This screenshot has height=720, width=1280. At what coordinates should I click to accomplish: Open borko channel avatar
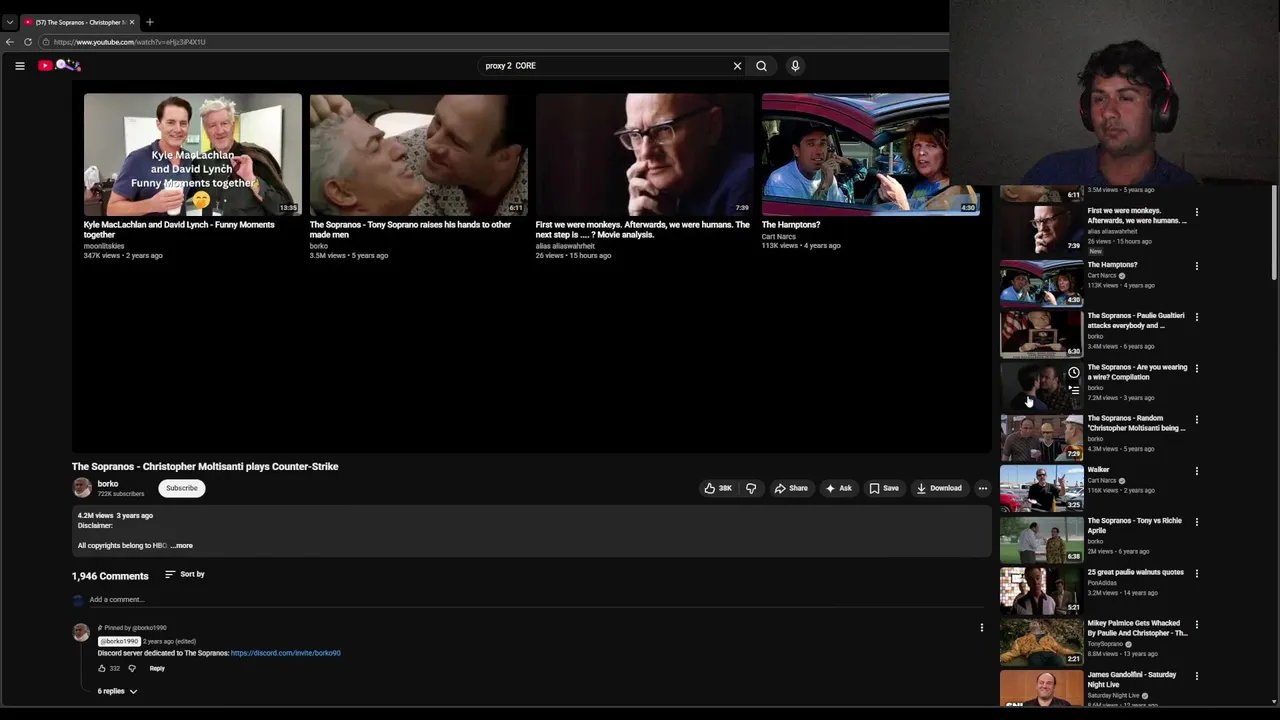point(82,488)
